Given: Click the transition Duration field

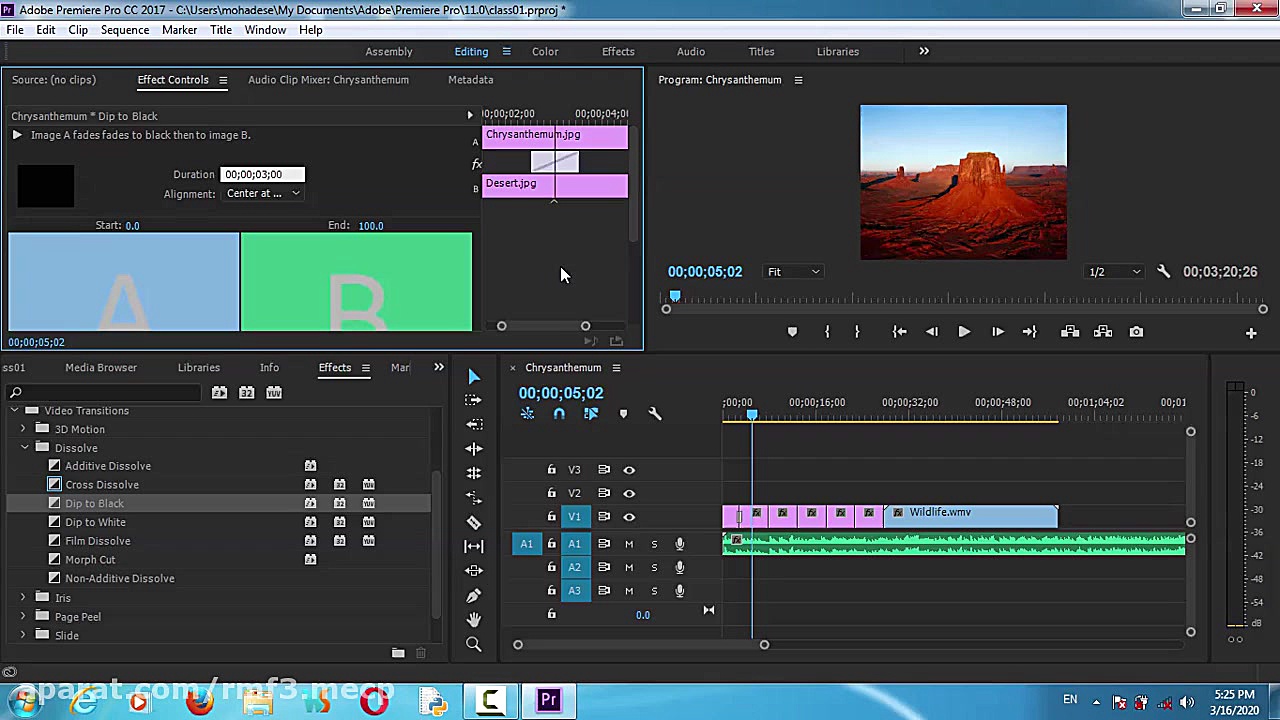Looking at the screenshot, I should pos(261,175).
